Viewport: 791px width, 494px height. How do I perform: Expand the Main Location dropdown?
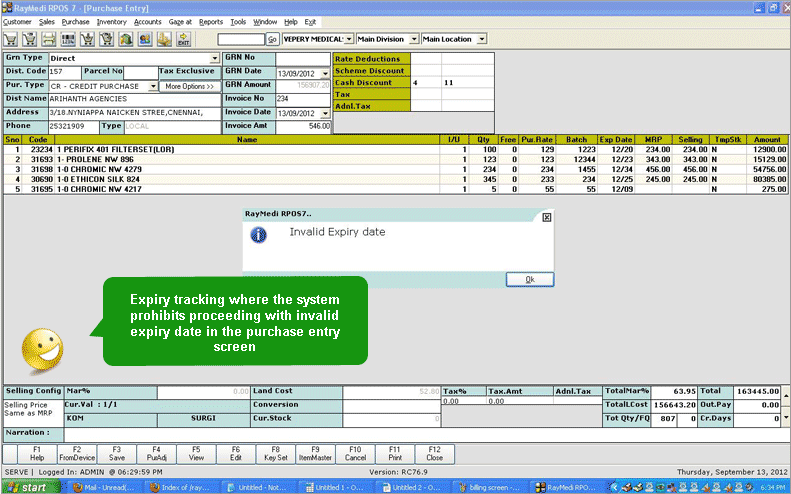(482, 39)
